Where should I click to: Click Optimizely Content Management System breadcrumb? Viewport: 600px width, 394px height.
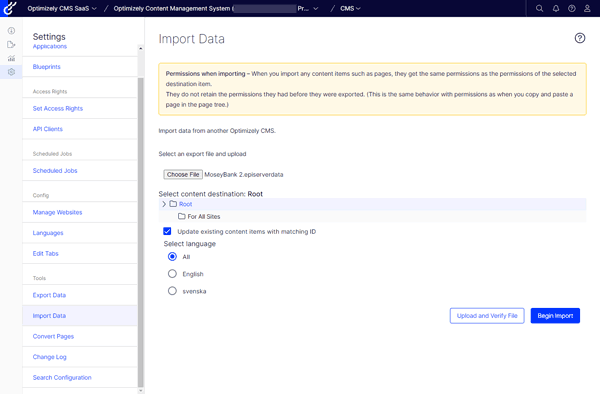tap(172, 8)
